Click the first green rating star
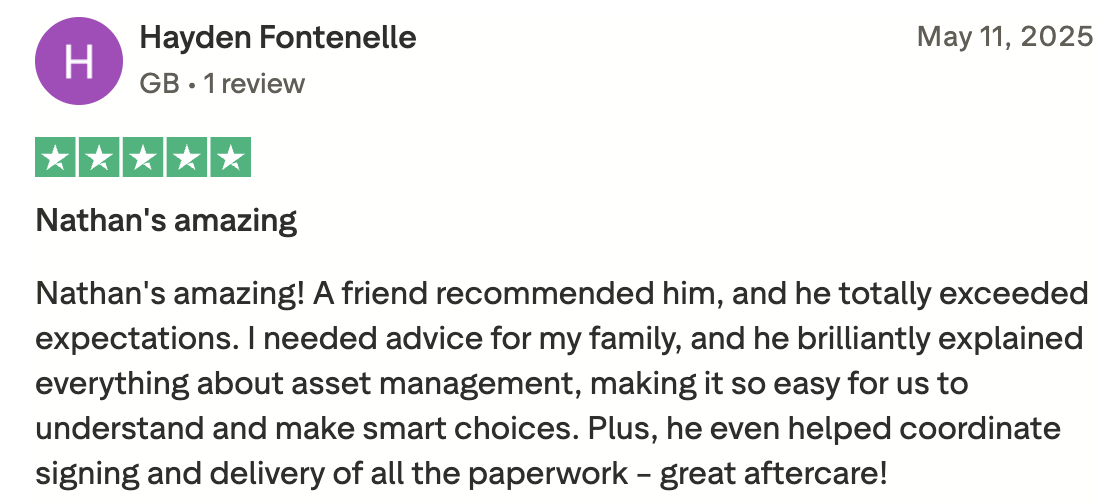 coord(57,157)
